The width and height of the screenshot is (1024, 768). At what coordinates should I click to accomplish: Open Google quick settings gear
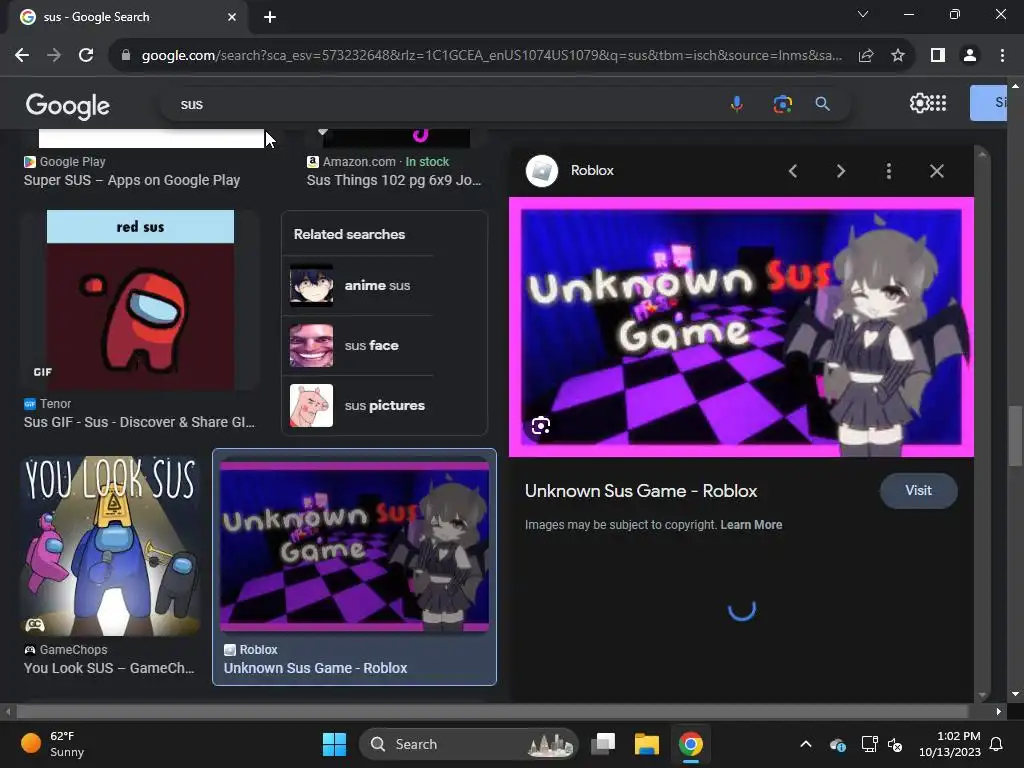[x=919, y=103]
